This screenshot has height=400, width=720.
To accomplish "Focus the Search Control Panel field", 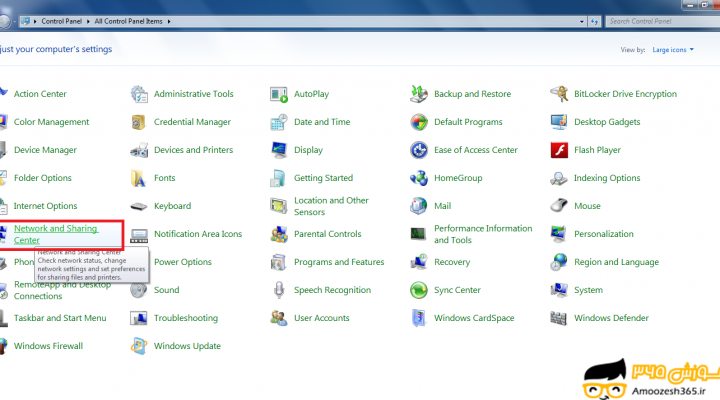I will coord(663,21).
